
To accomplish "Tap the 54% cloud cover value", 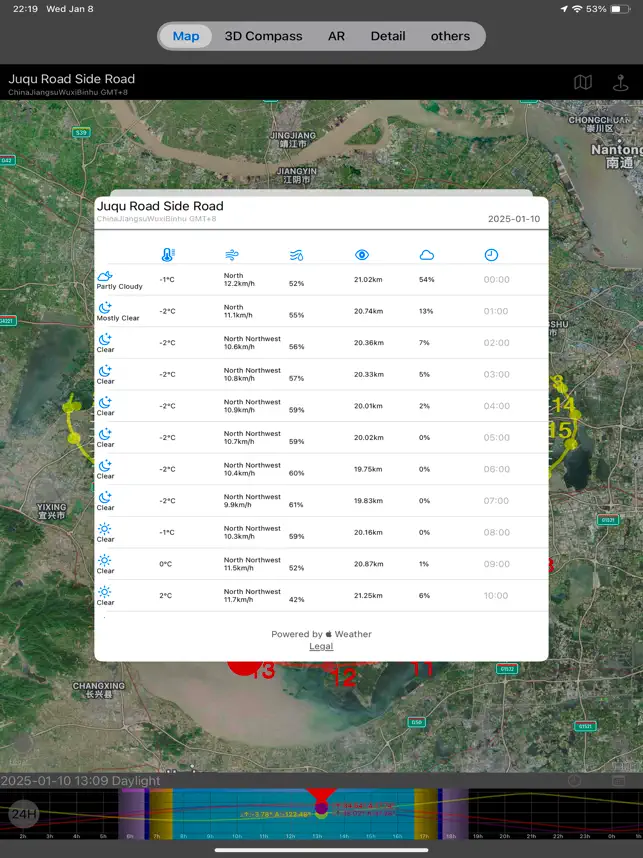I will (x=427, y=280).
